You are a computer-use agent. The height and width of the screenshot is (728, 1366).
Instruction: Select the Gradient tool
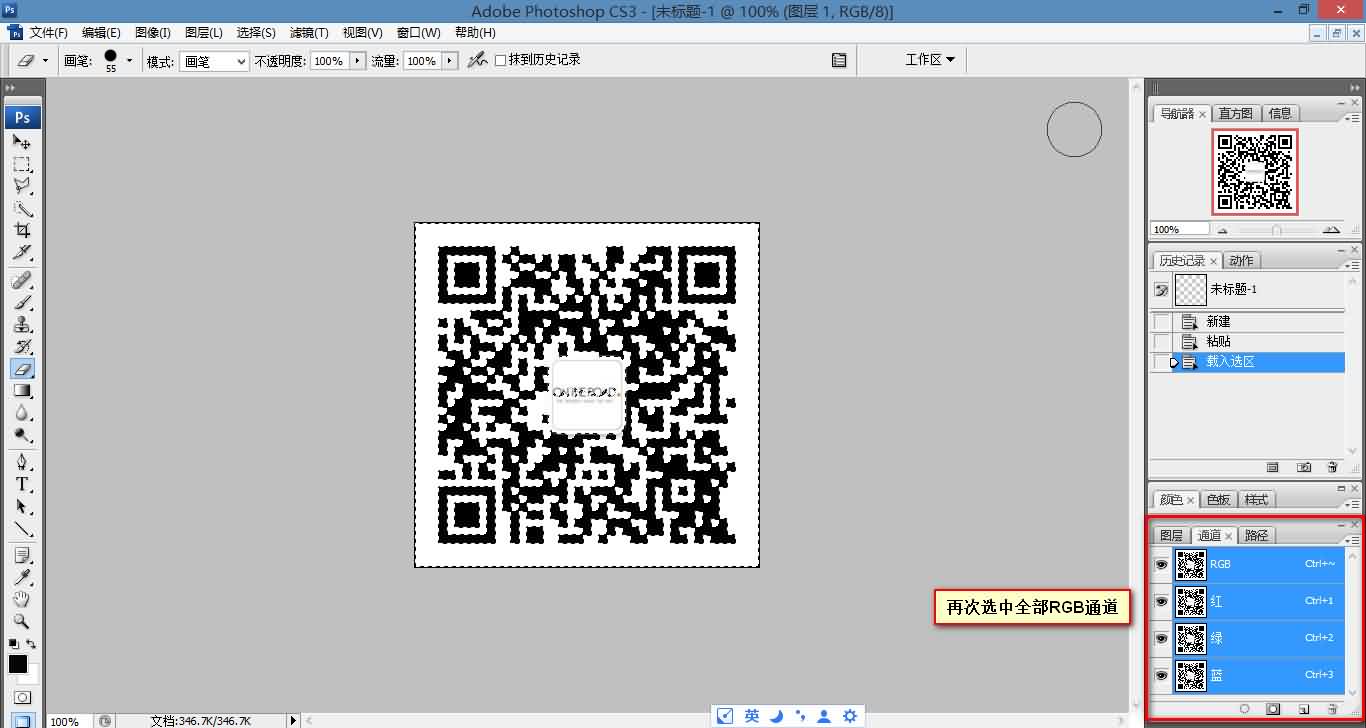(22, 390)
